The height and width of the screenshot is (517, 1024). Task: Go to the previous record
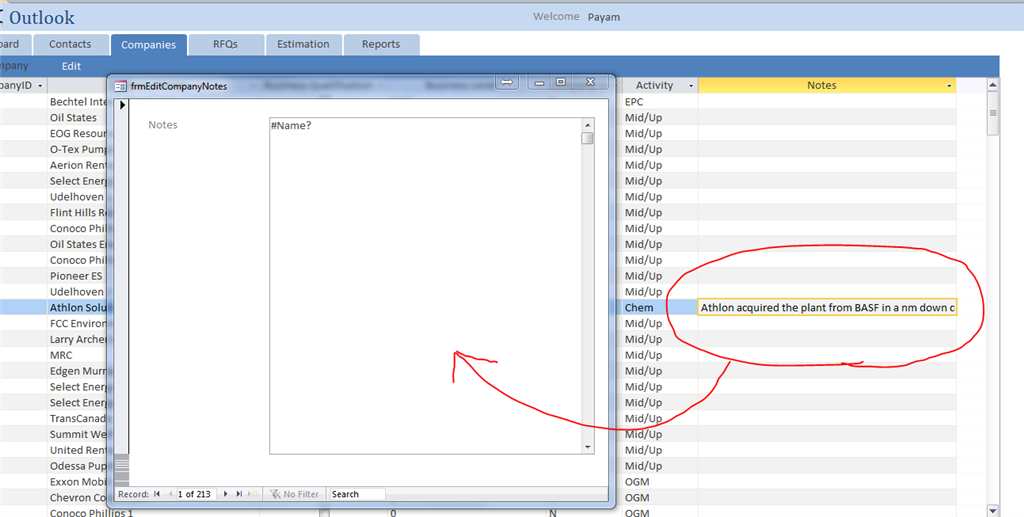coord(170,494)
